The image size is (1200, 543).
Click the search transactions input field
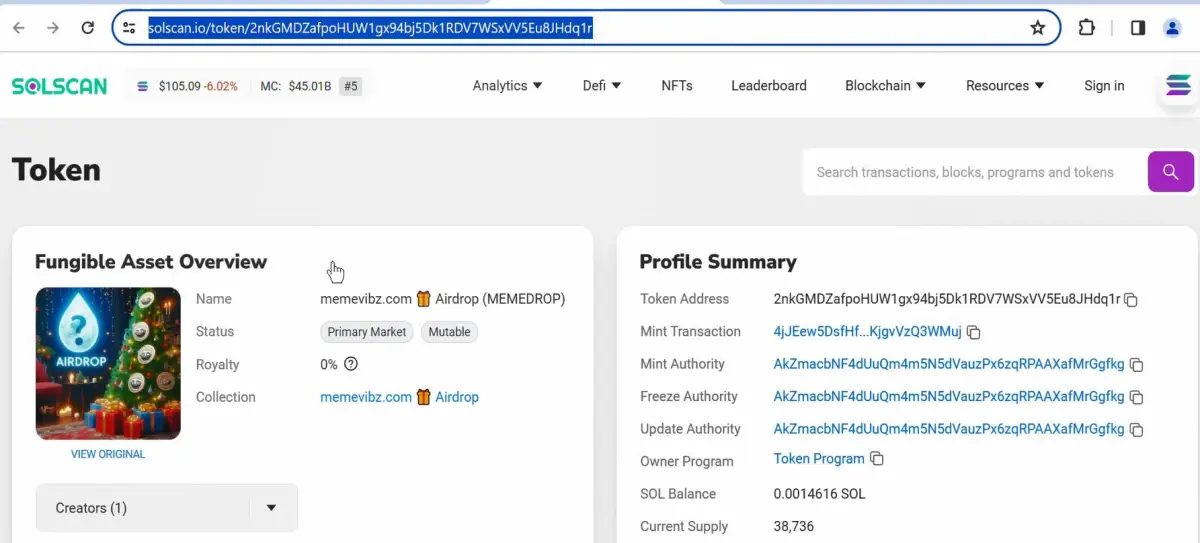tap(975, 172)
